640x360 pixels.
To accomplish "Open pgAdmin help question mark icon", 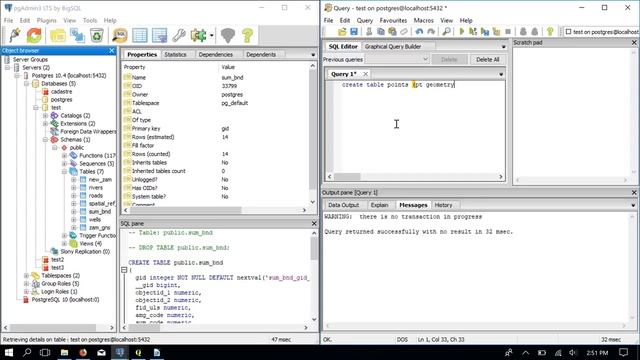I will tap(247, 36).
